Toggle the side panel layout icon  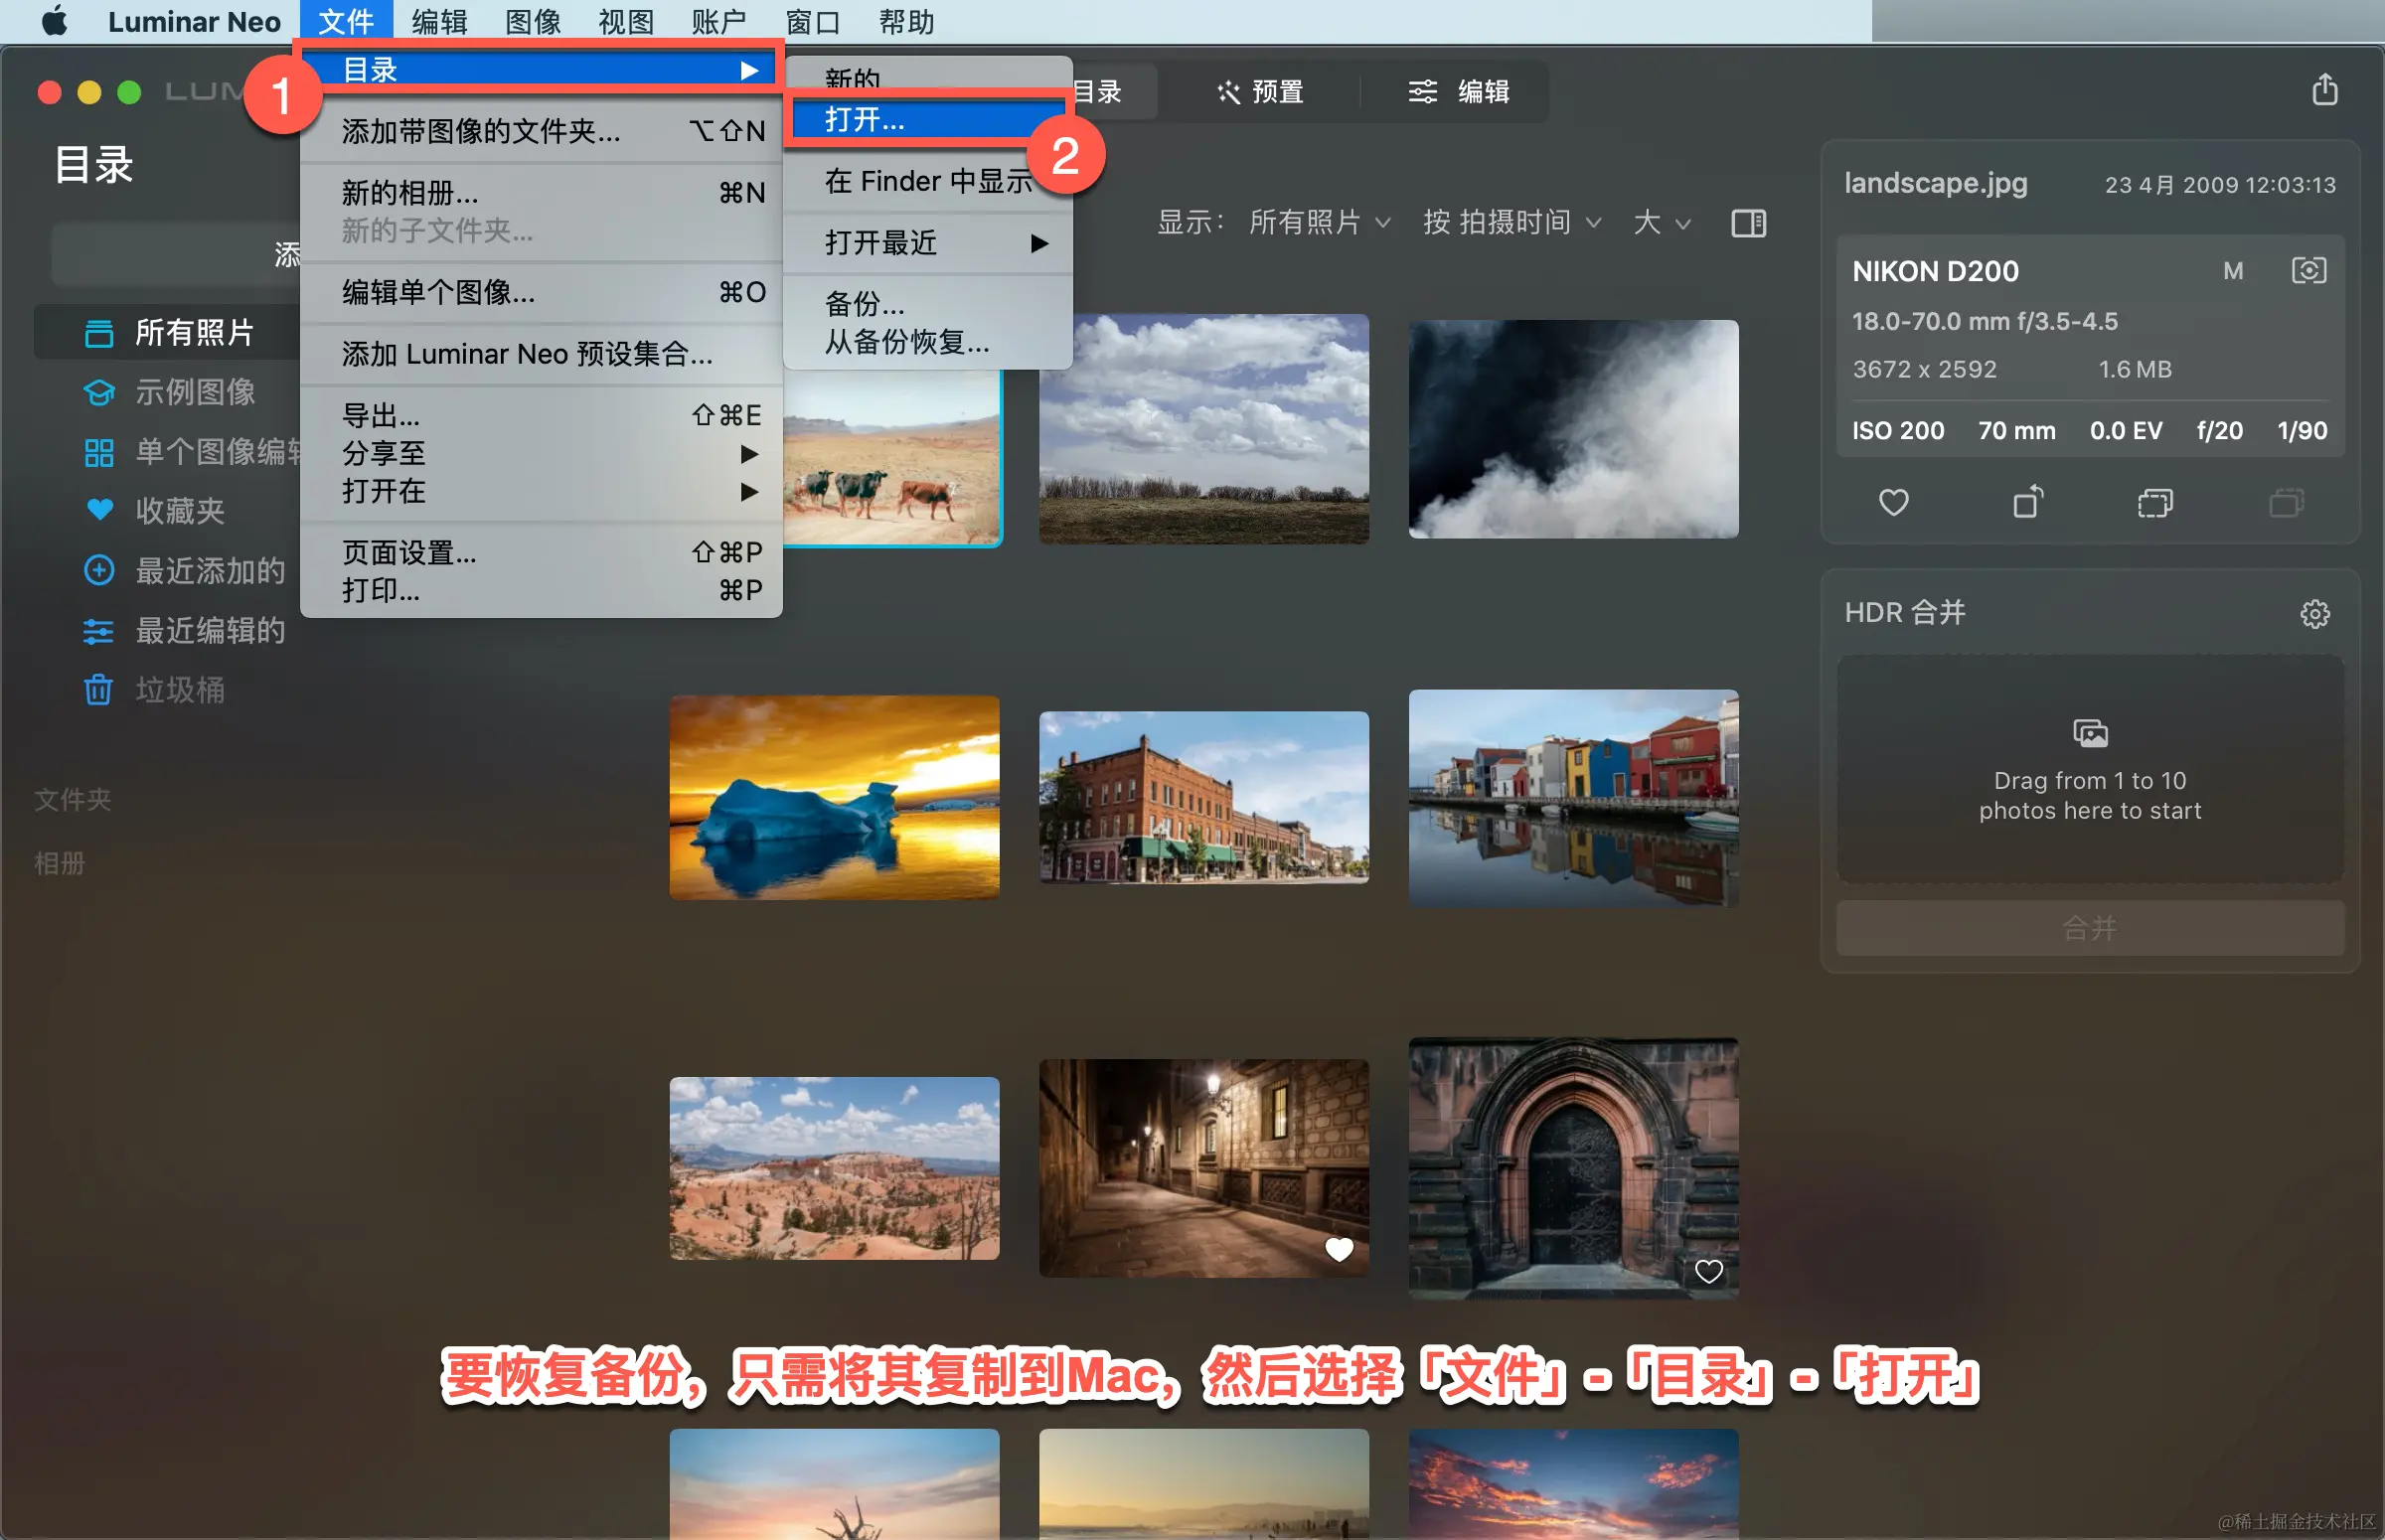click(1748, 223)
